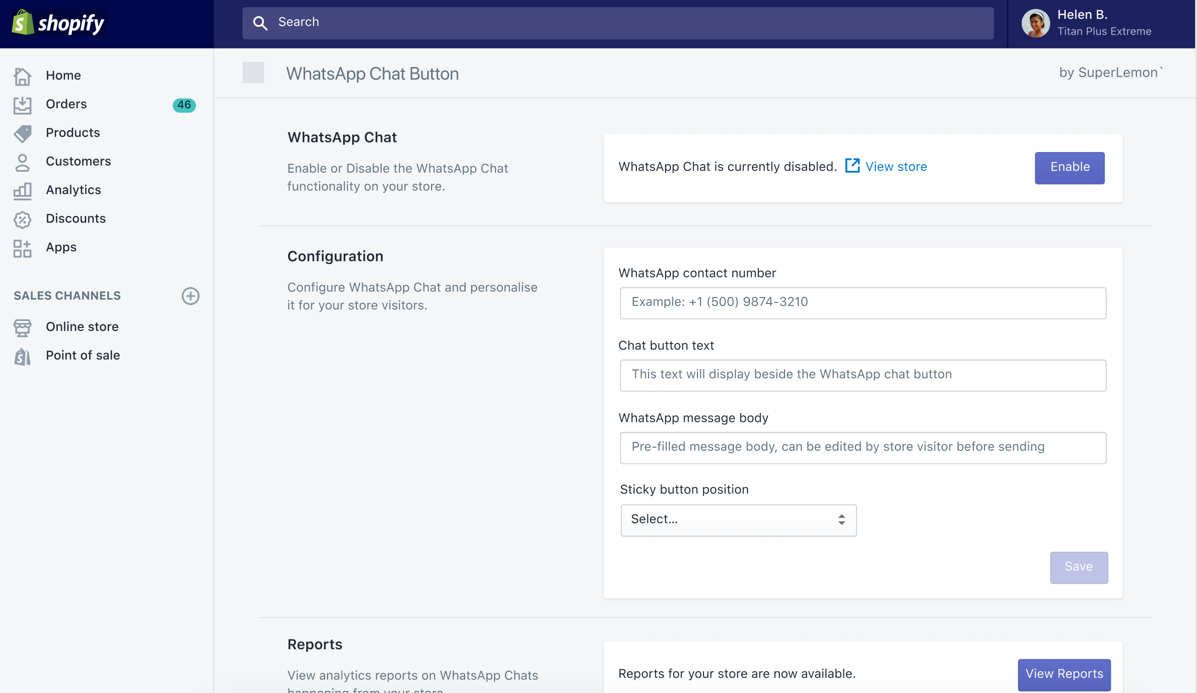This screenshot has height=693, width=1197.
Task: Click the Save button
Action: click(x=1079, y=567)
